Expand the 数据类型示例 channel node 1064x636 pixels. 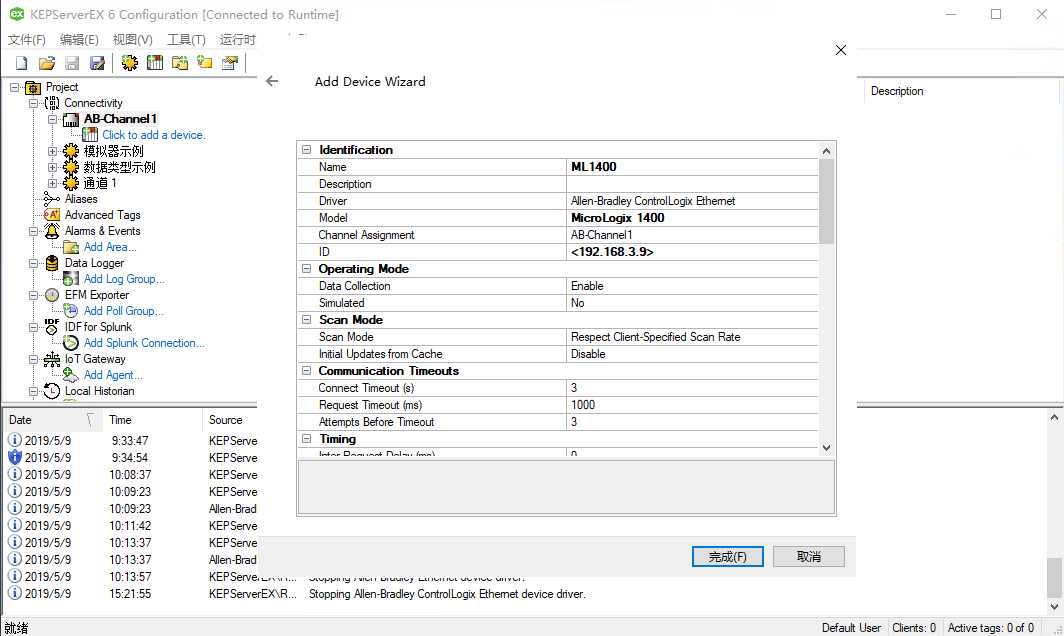(x=52, y=167)
